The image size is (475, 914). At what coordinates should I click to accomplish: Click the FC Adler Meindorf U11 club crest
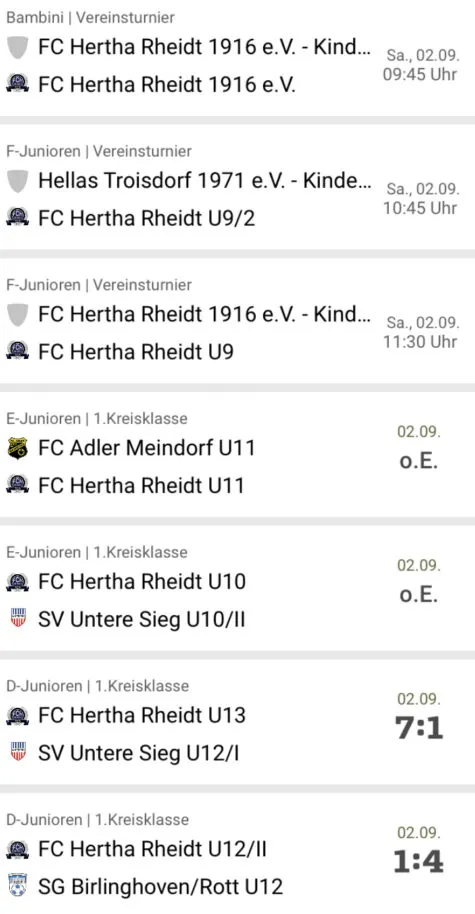[x=17, y=448]
